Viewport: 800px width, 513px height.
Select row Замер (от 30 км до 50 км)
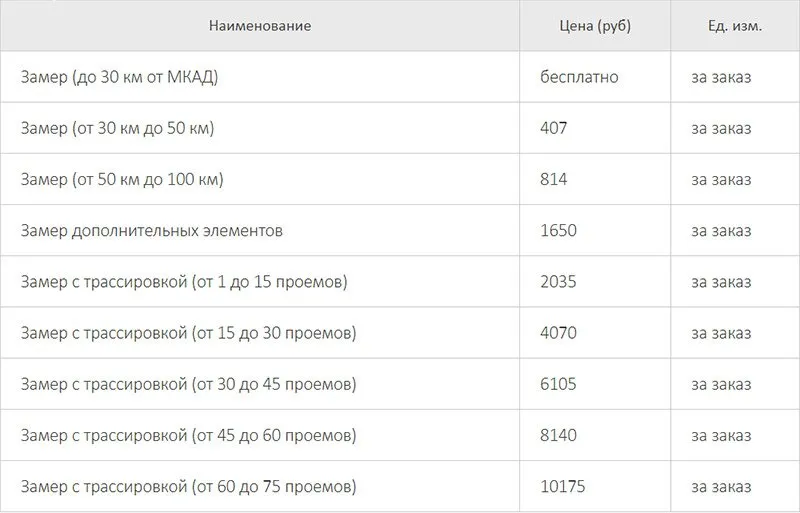tap(400, 128)
